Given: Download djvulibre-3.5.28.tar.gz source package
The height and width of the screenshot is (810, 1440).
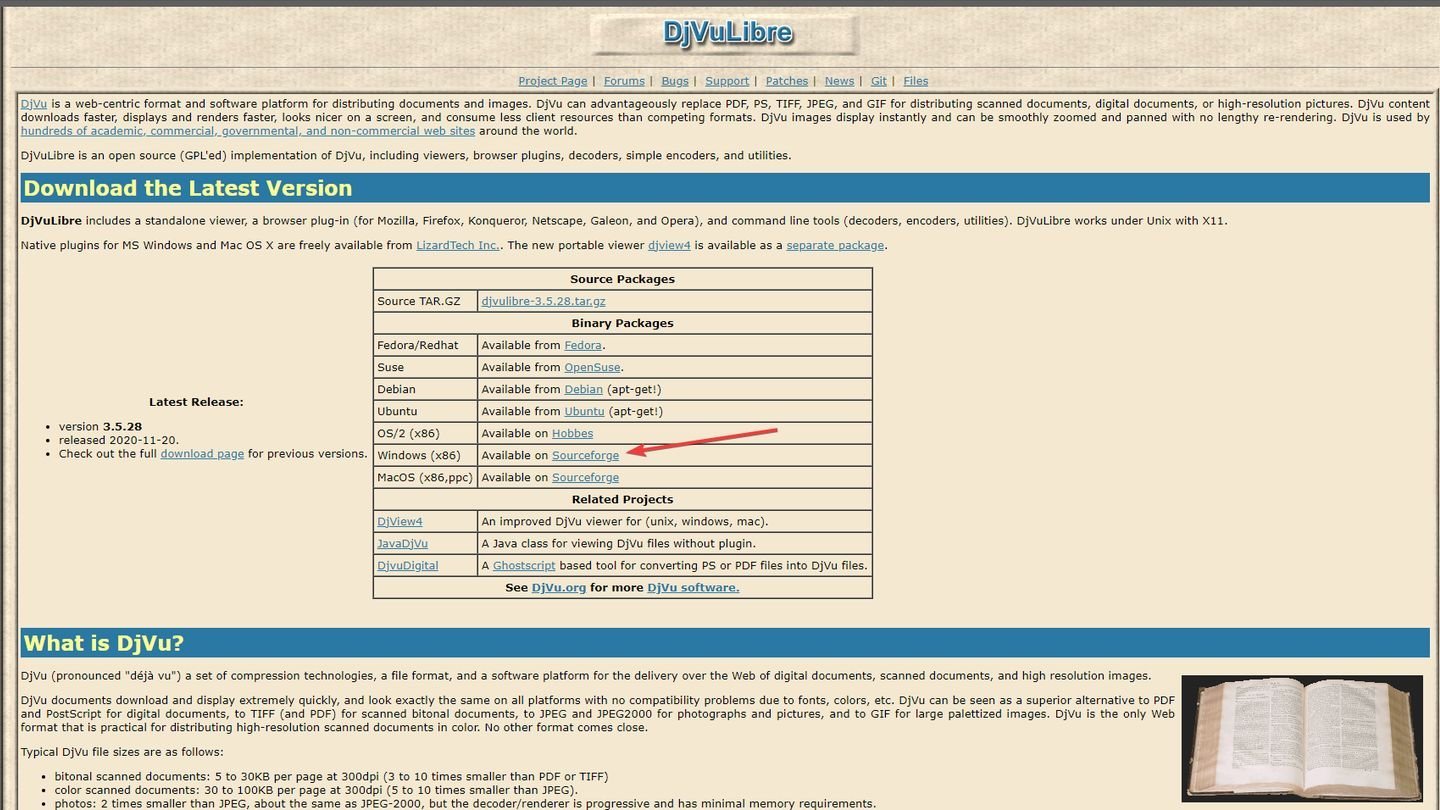Looking at the screenshot, I should tap(543, 301).
